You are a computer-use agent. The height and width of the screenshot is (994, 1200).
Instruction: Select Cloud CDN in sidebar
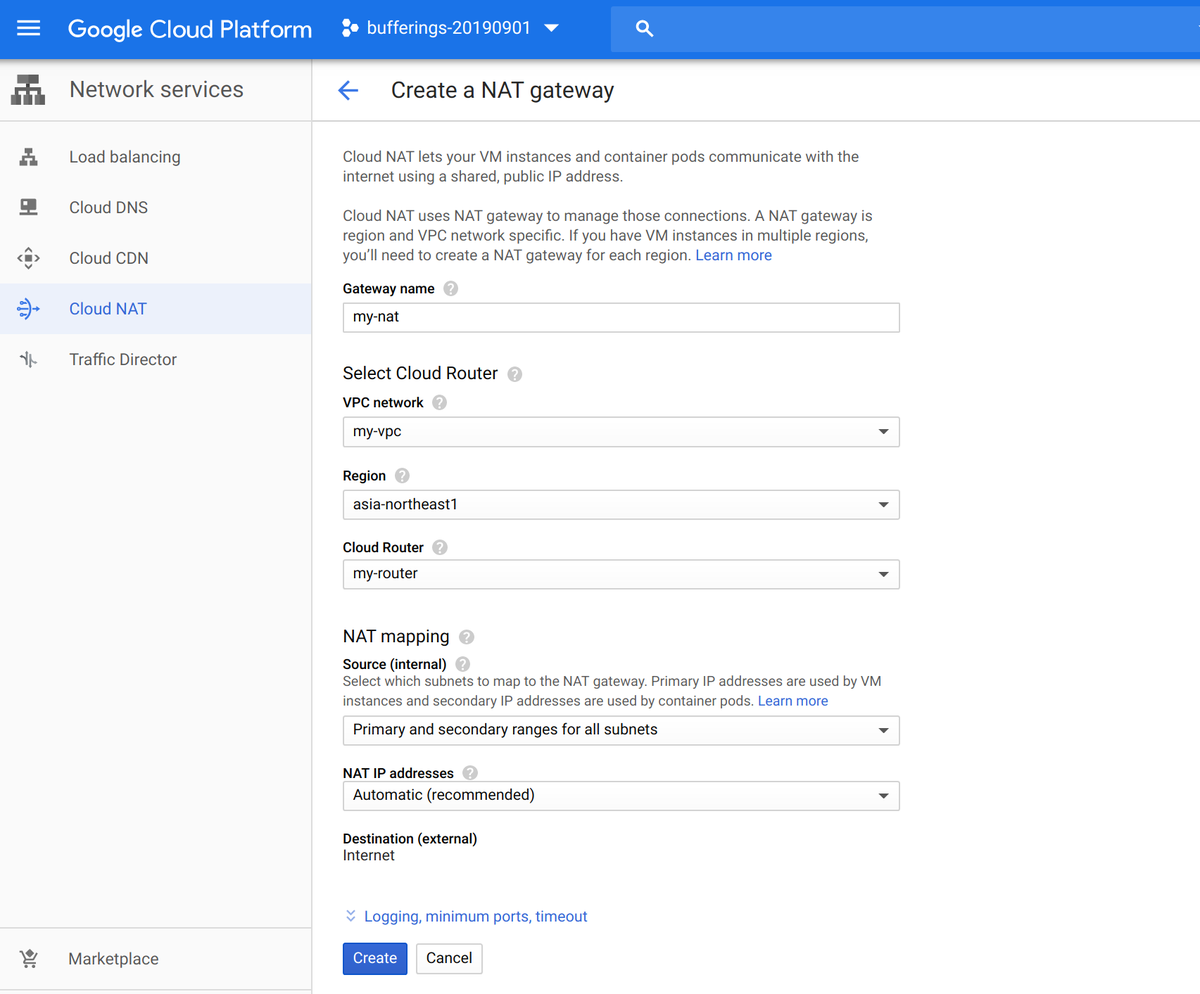click(156, 258)
